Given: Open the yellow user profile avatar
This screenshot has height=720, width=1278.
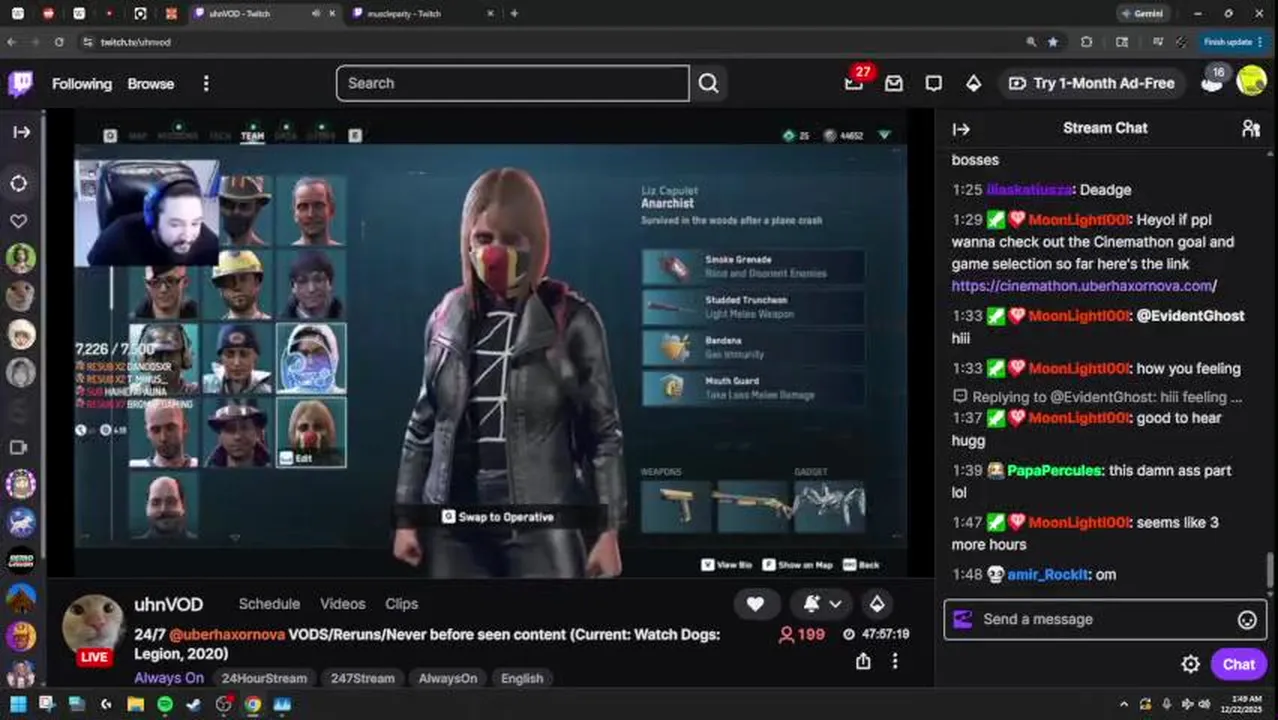Looking at the screenshot, I should tap(1251, 81).
